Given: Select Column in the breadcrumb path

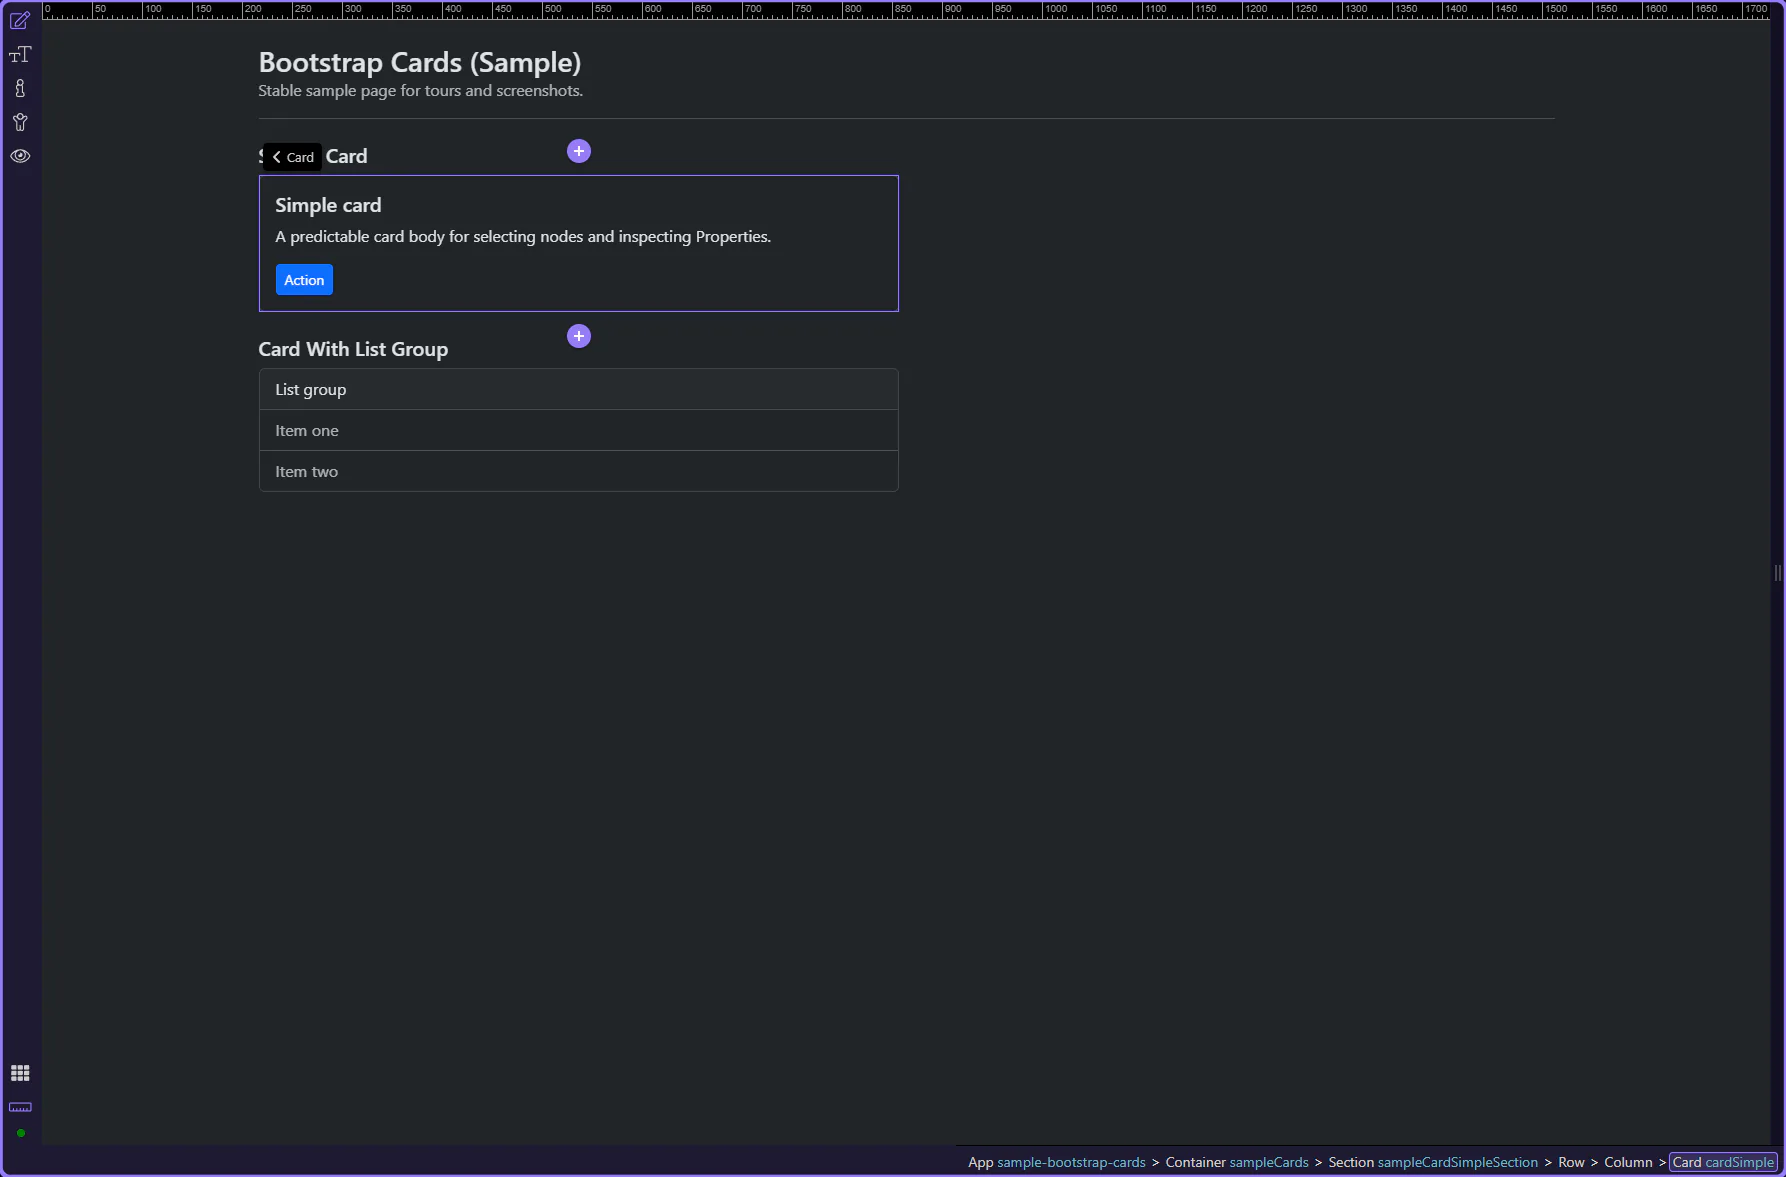Looking at the screenshot, I should [x=1628, y=1162].
